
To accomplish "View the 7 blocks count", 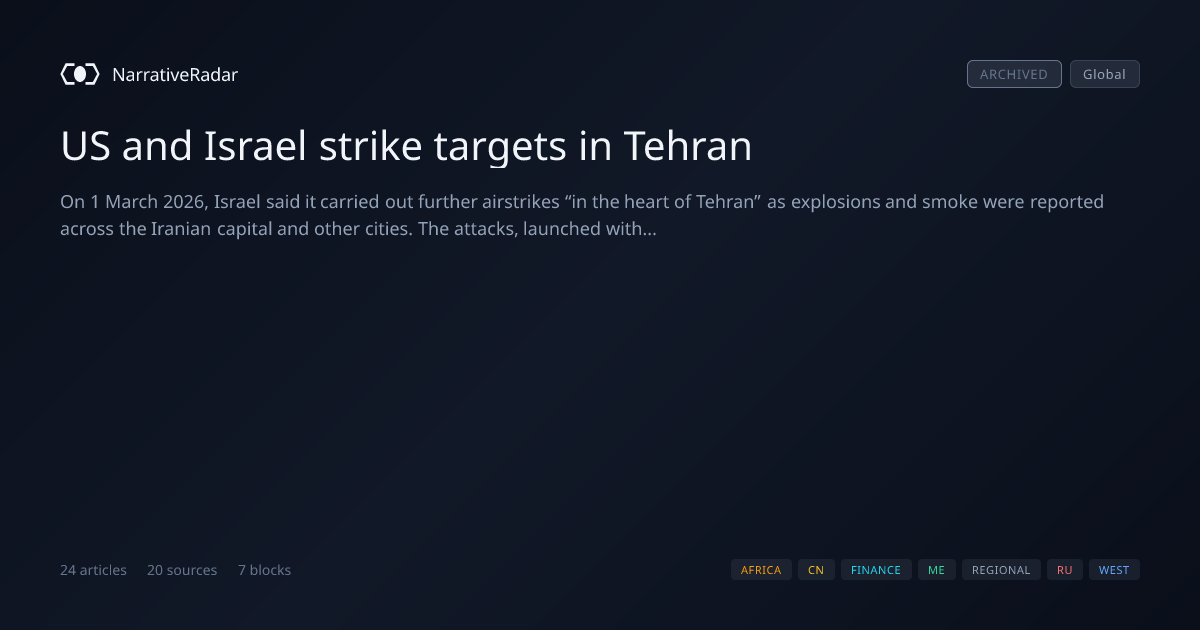I will point(264,570).
